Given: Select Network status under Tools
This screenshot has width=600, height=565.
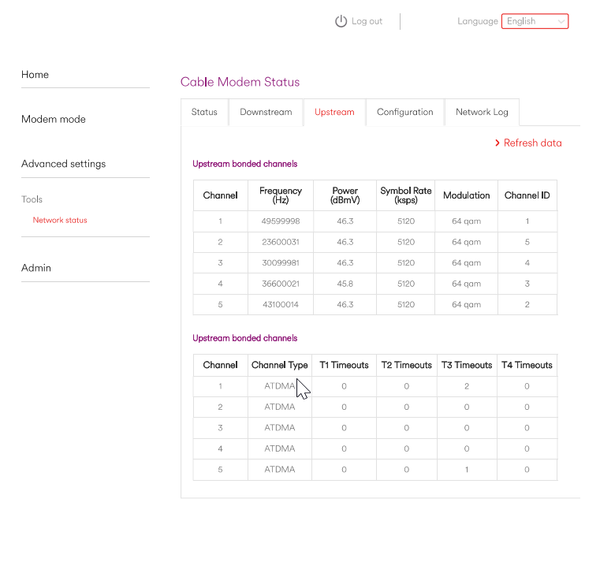Looking at the screenshot, I should [x=60, y=220].
